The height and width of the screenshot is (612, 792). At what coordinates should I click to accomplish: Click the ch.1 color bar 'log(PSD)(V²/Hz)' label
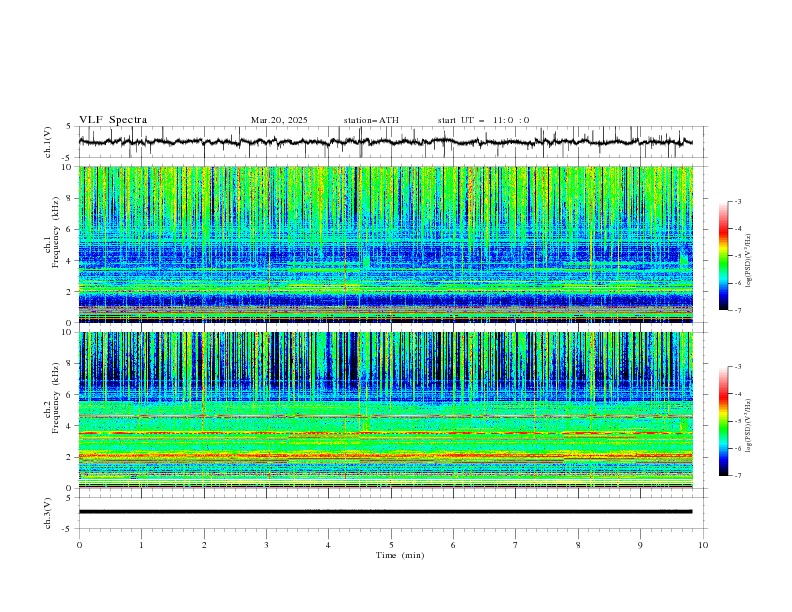[749, 261]
